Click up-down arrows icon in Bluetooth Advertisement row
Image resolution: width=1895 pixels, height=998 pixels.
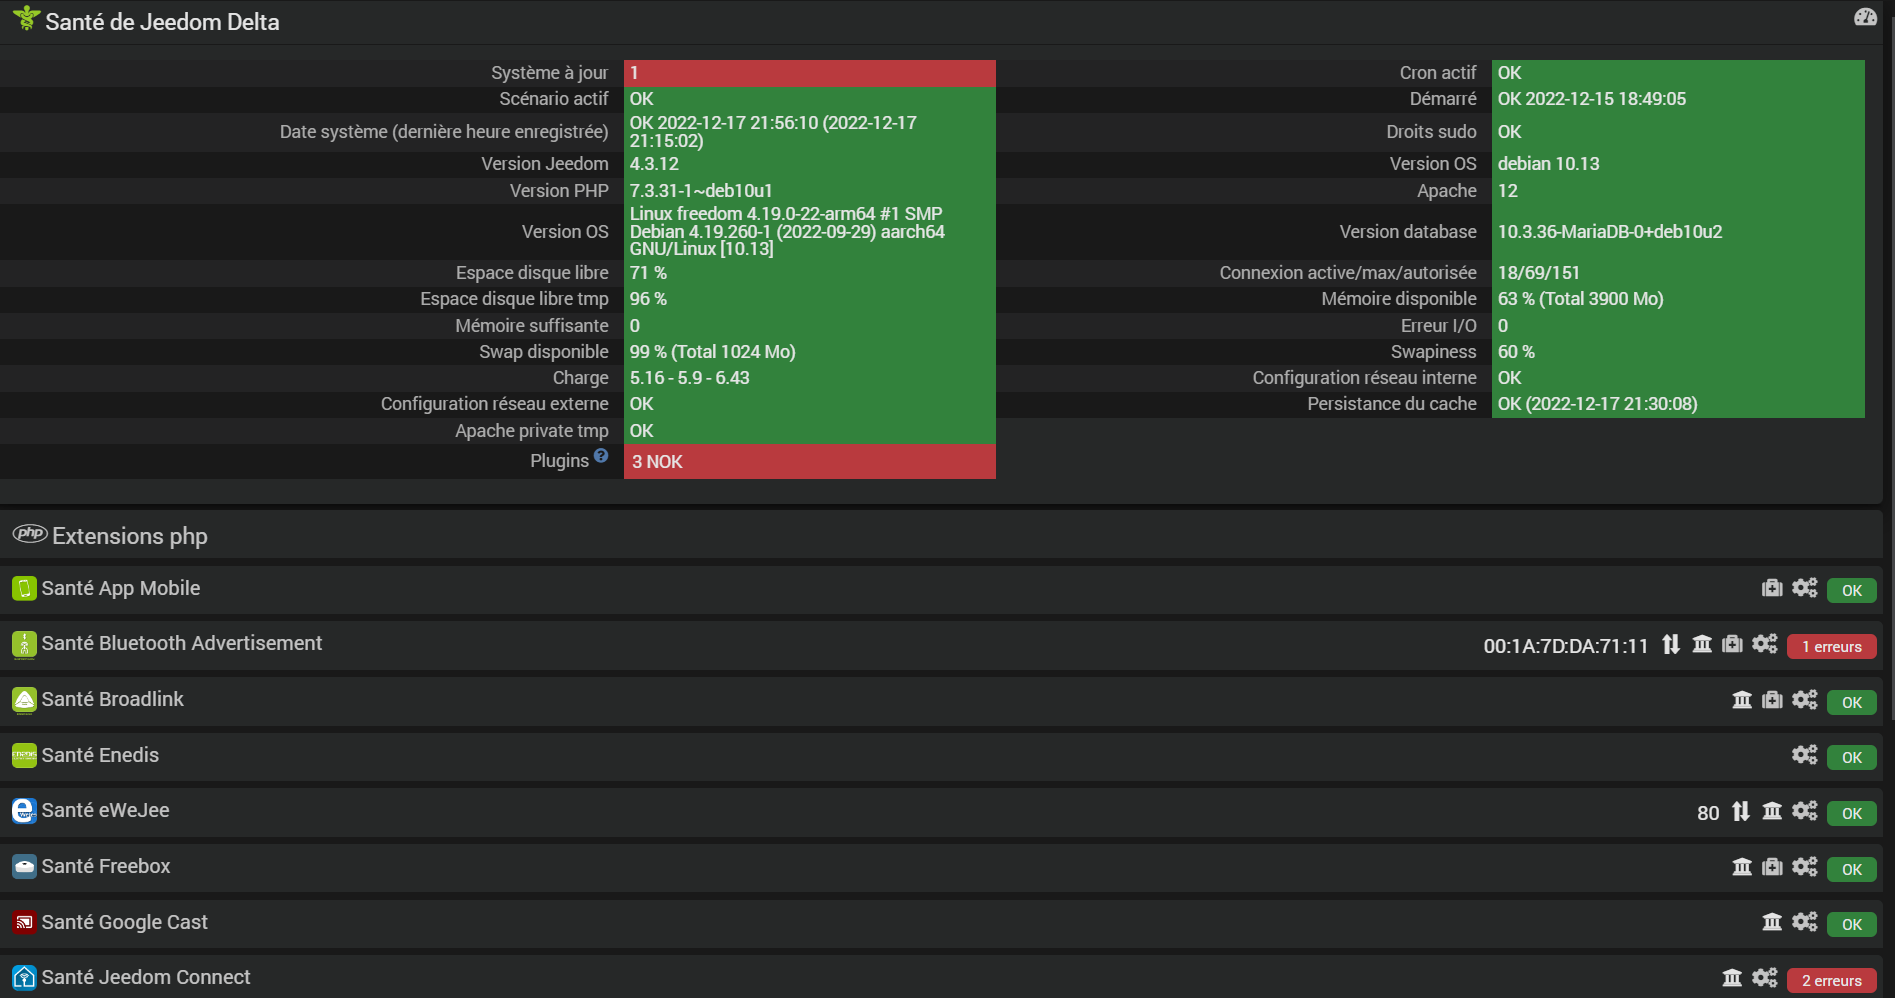[1671, 645]
